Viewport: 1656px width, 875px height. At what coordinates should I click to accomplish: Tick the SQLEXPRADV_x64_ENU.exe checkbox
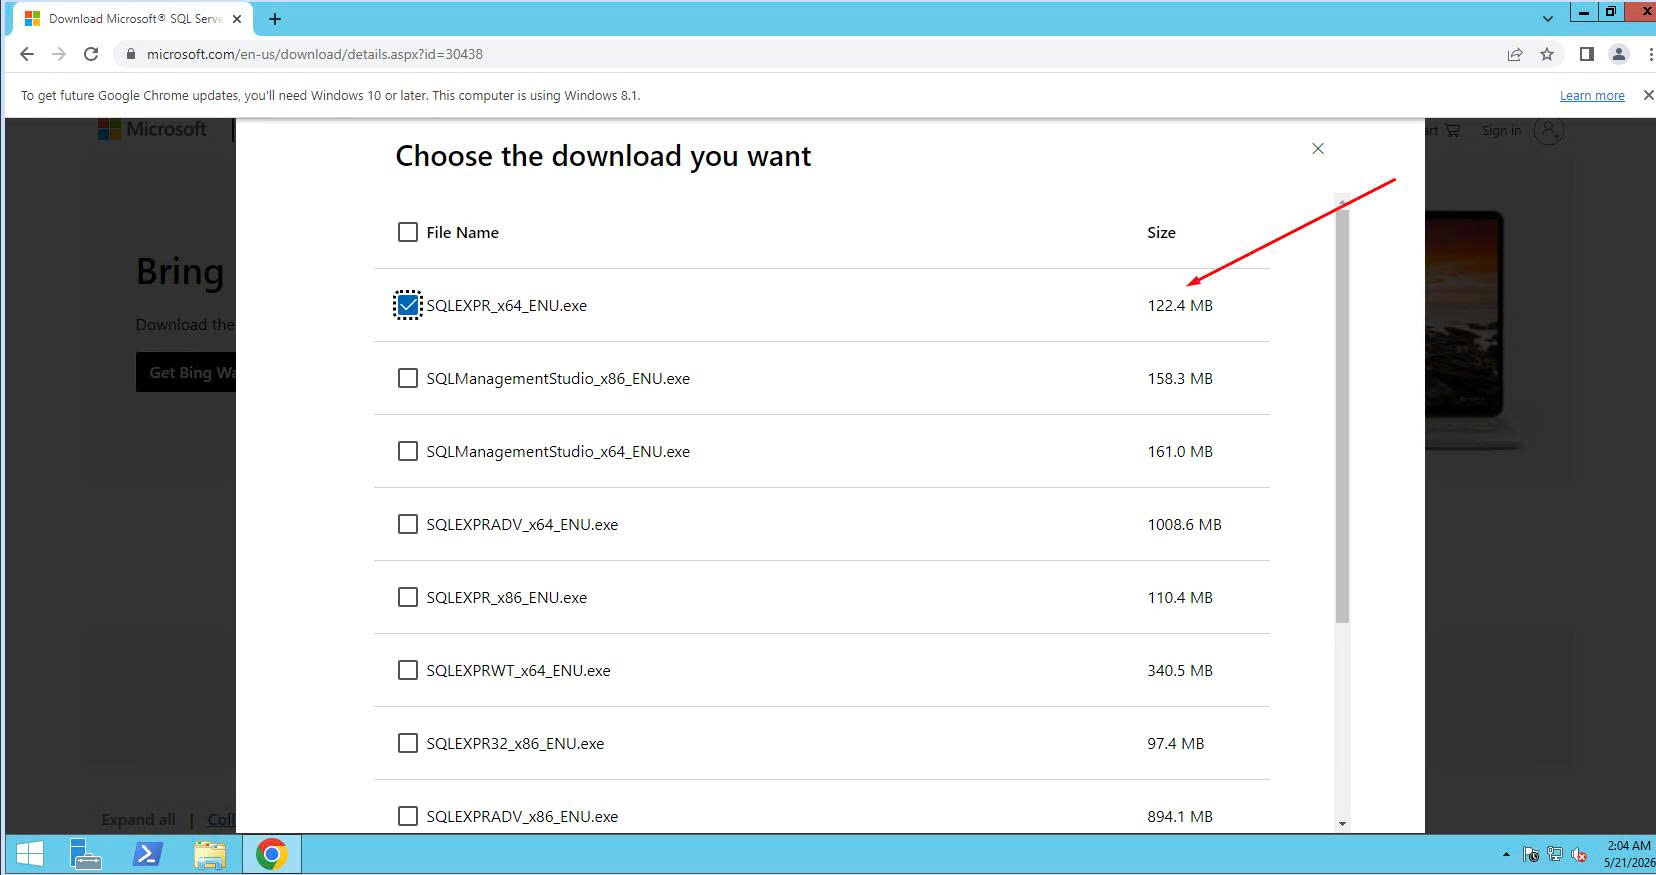coord(408,524)
